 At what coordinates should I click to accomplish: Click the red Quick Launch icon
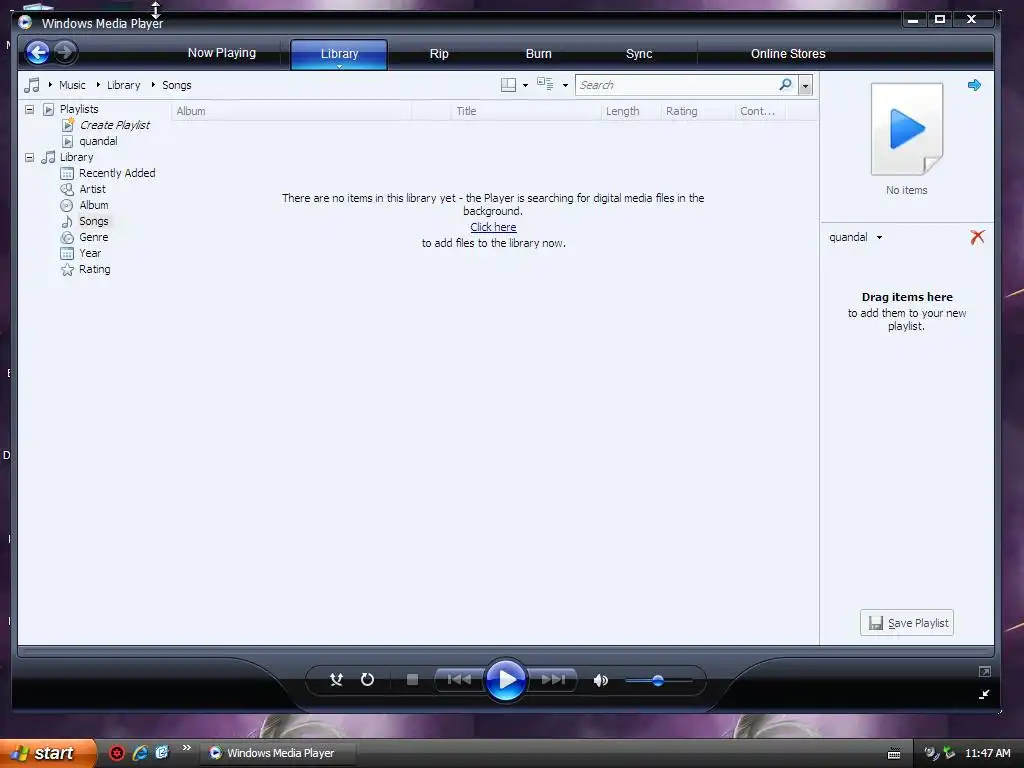pos(117,753)
